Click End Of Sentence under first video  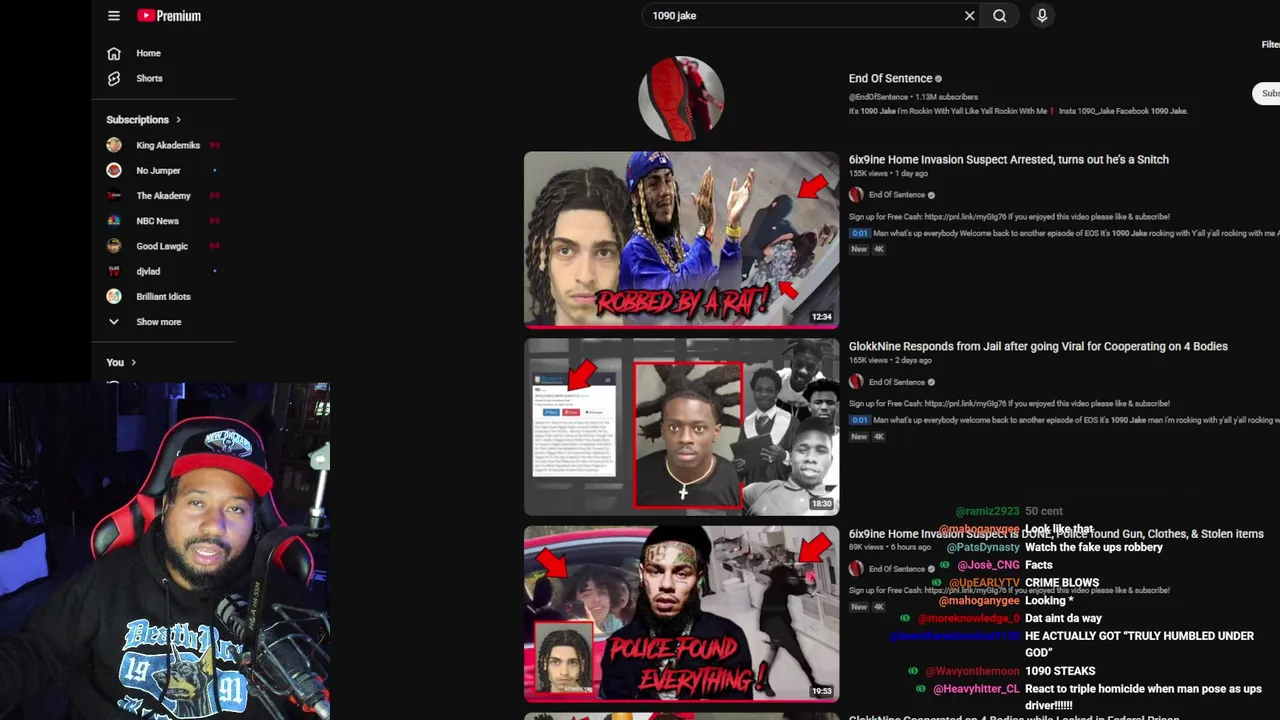(x=897, y=195)
